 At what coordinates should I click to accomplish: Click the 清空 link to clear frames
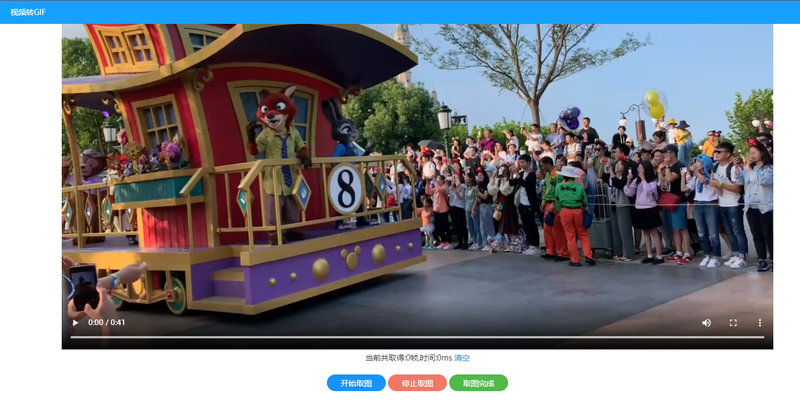point(462,358)
